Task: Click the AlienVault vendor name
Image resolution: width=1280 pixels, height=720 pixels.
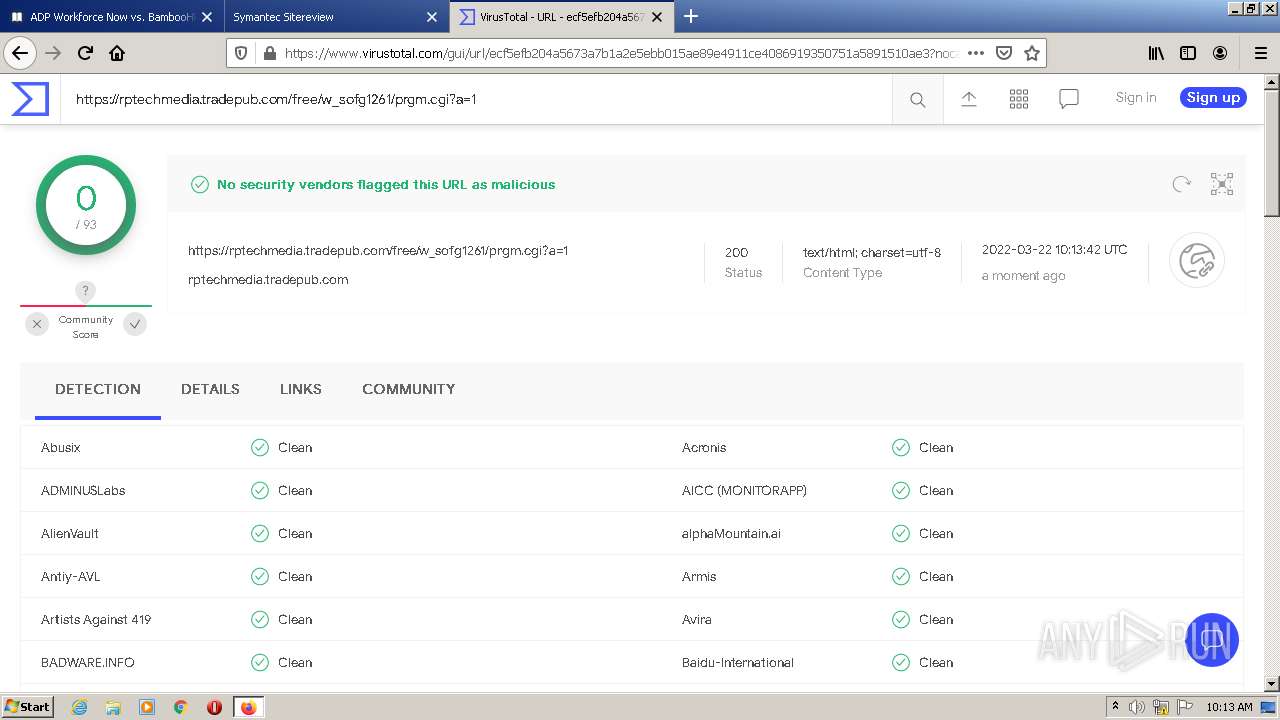Action: click(70, 533)
